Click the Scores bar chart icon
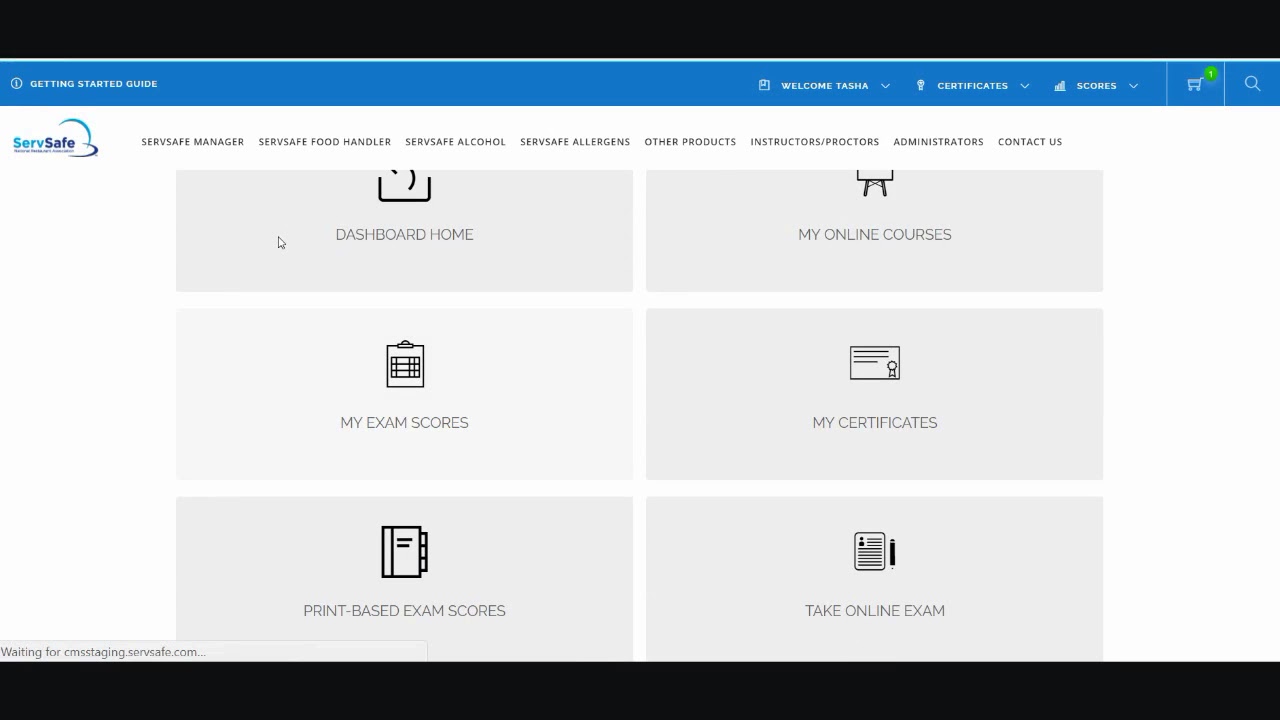 1060,86
